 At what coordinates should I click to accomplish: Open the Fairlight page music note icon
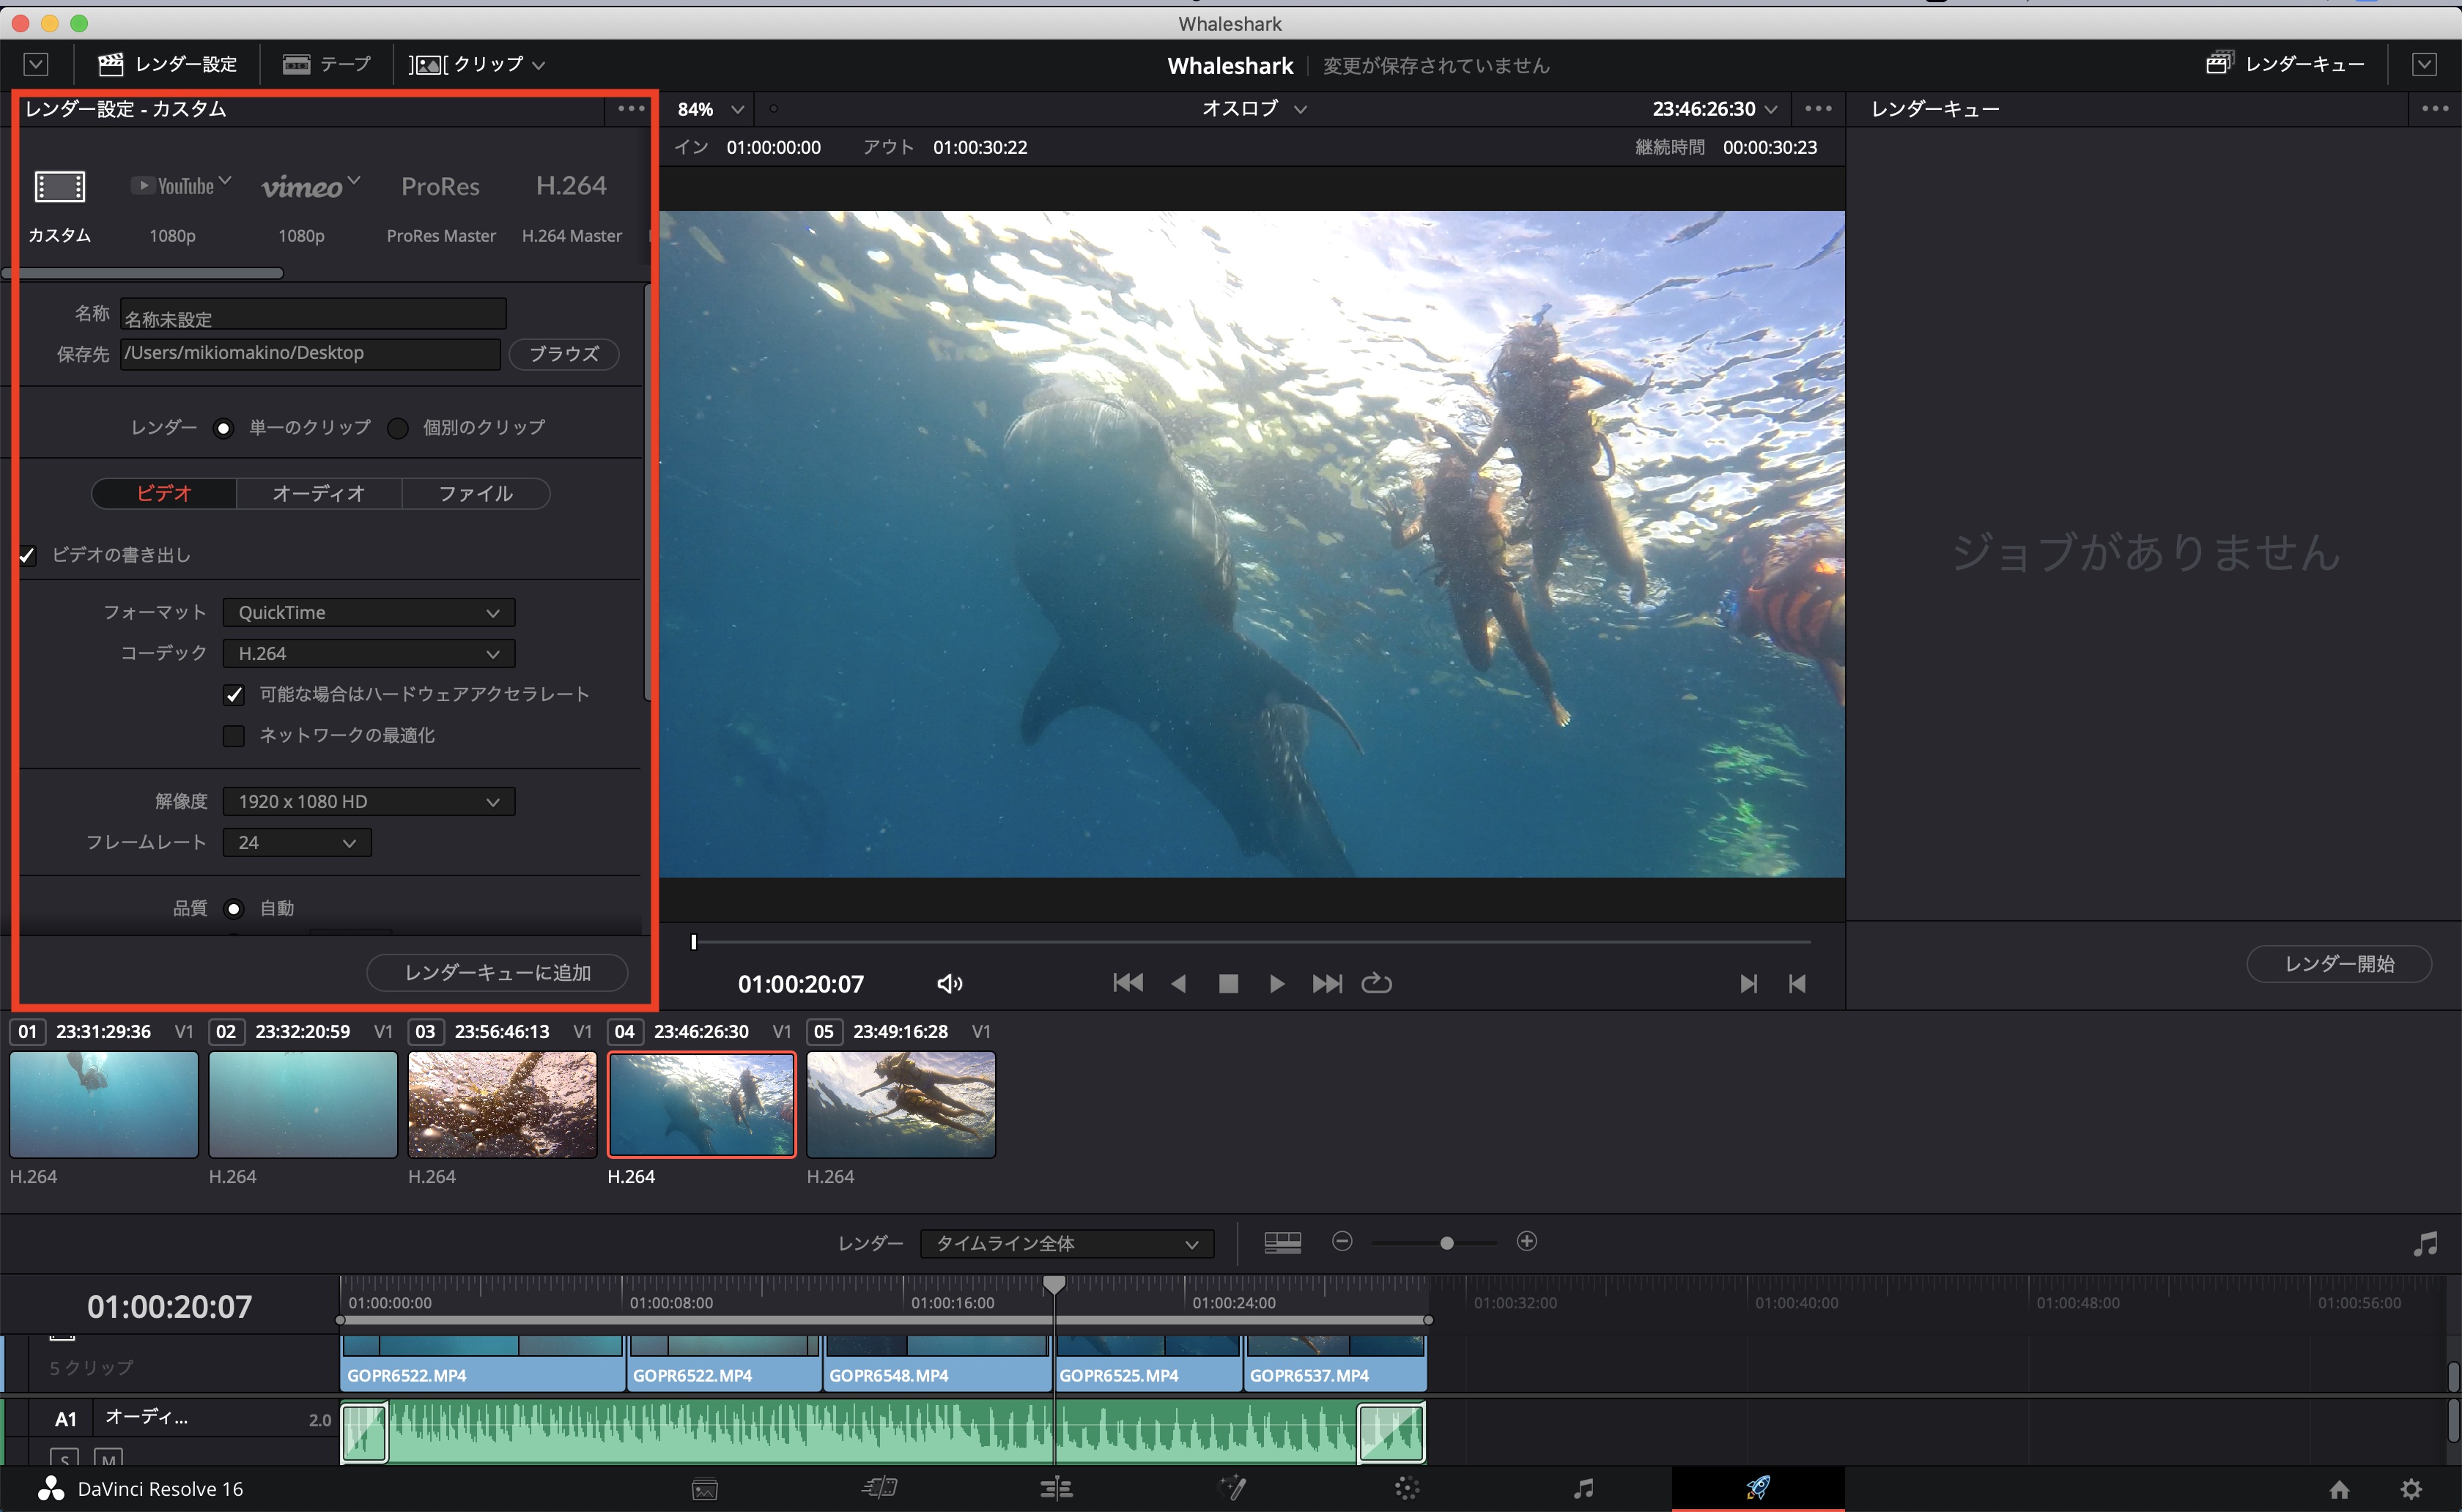1583,1488
